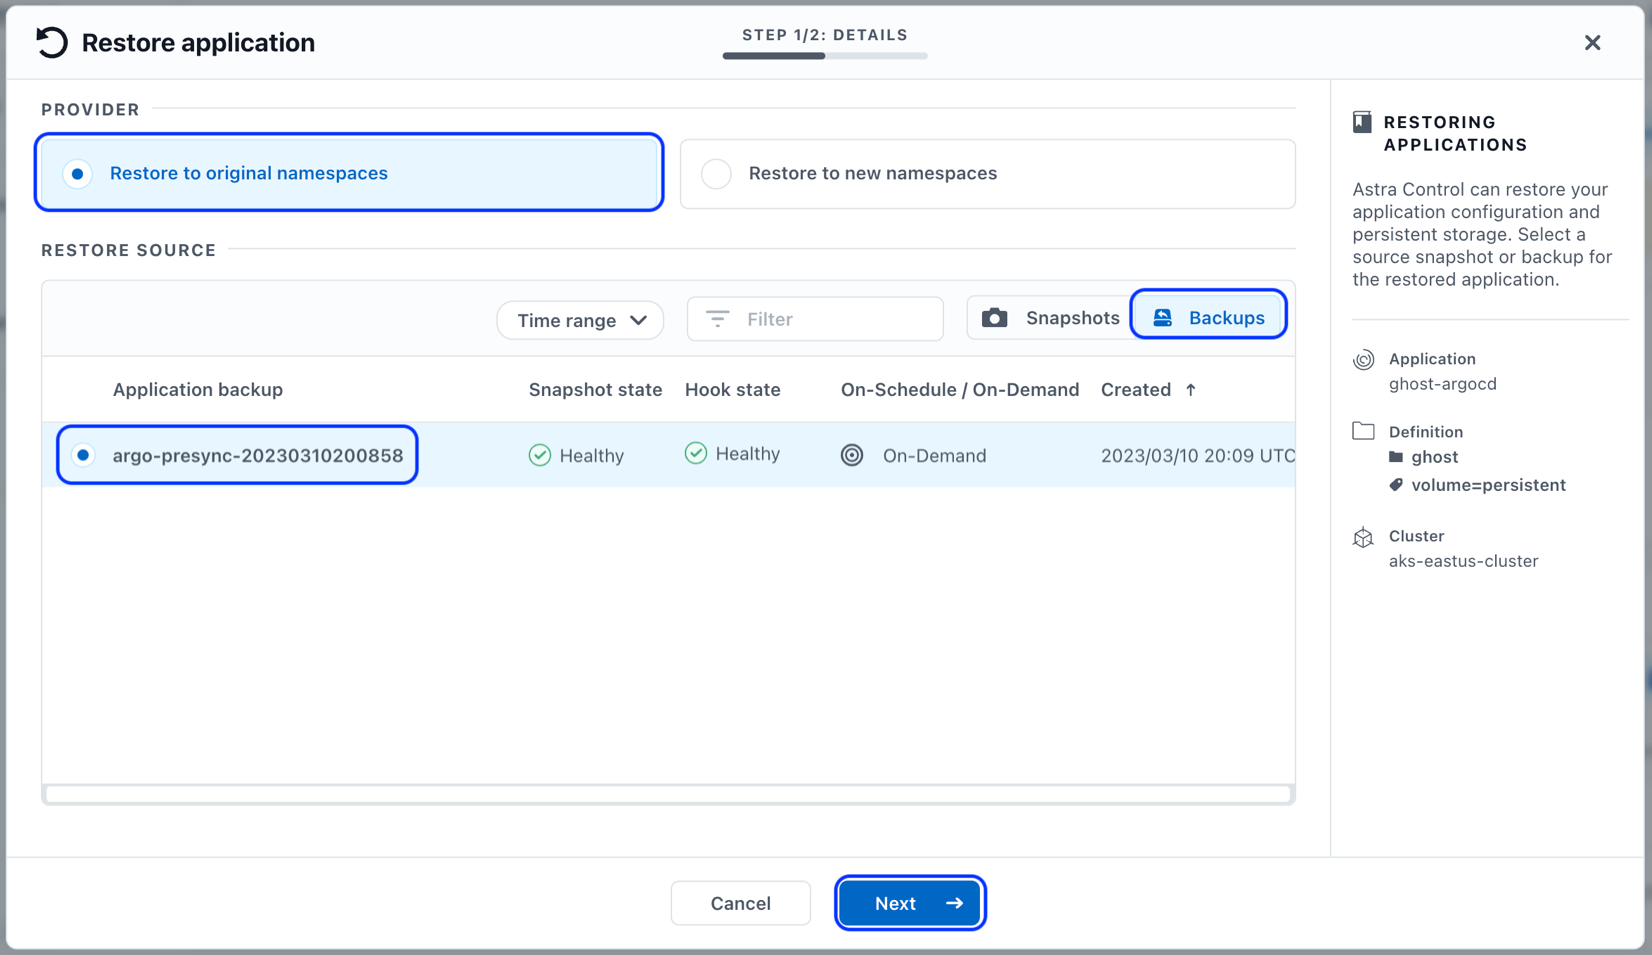Click the Application spiral icon in sidebar
Screen dimensions: 1652x955
pyautogui.click(x=1363, y=360)
